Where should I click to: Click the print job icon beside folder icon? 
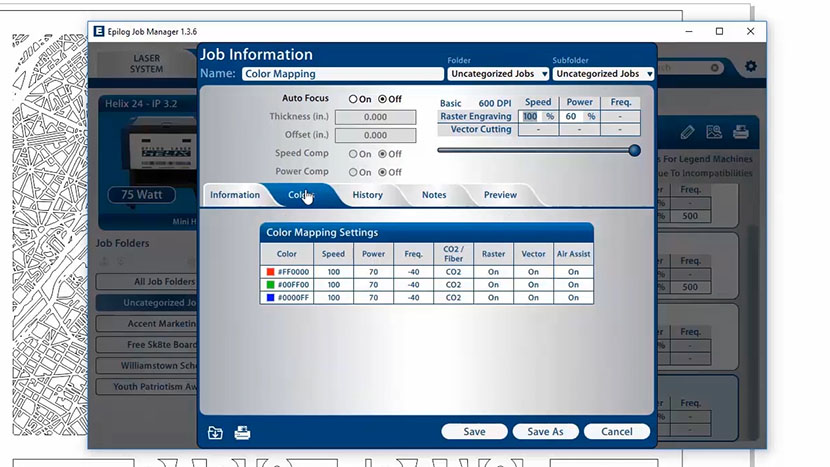(242, 432)
